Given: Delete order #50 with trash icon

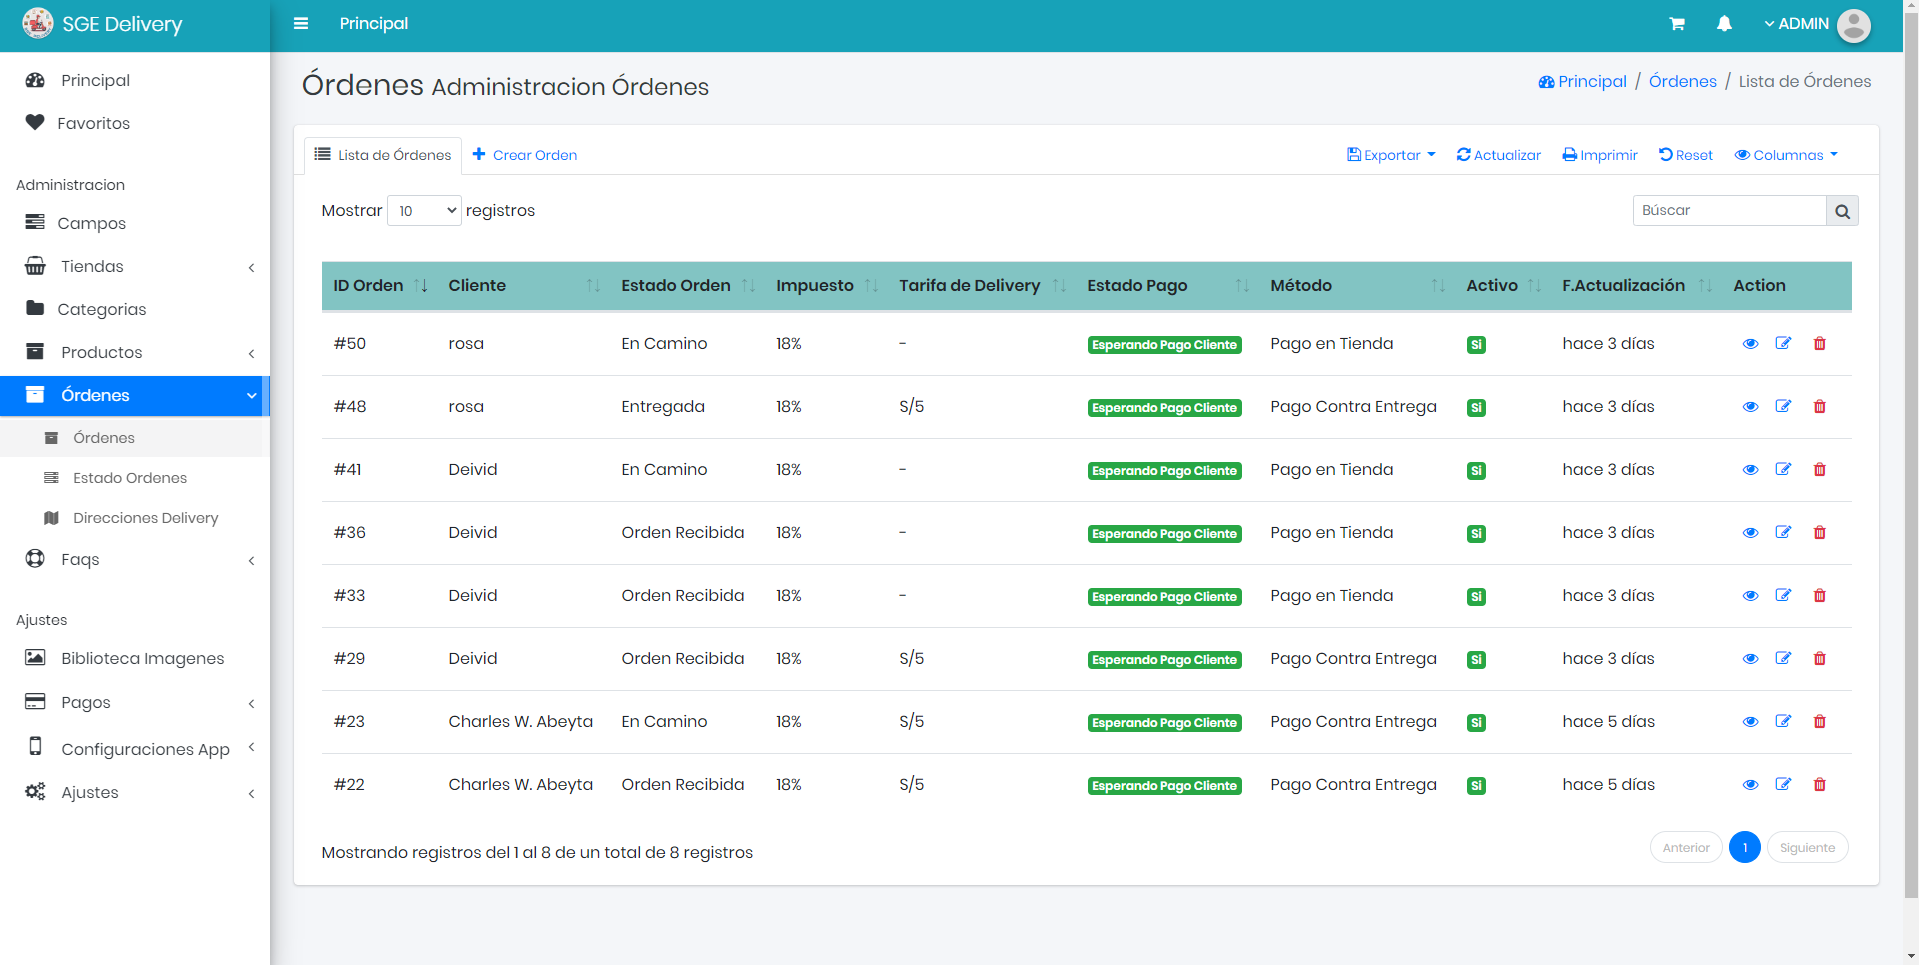Looking at the screenshot, I should pos(1819,344).
